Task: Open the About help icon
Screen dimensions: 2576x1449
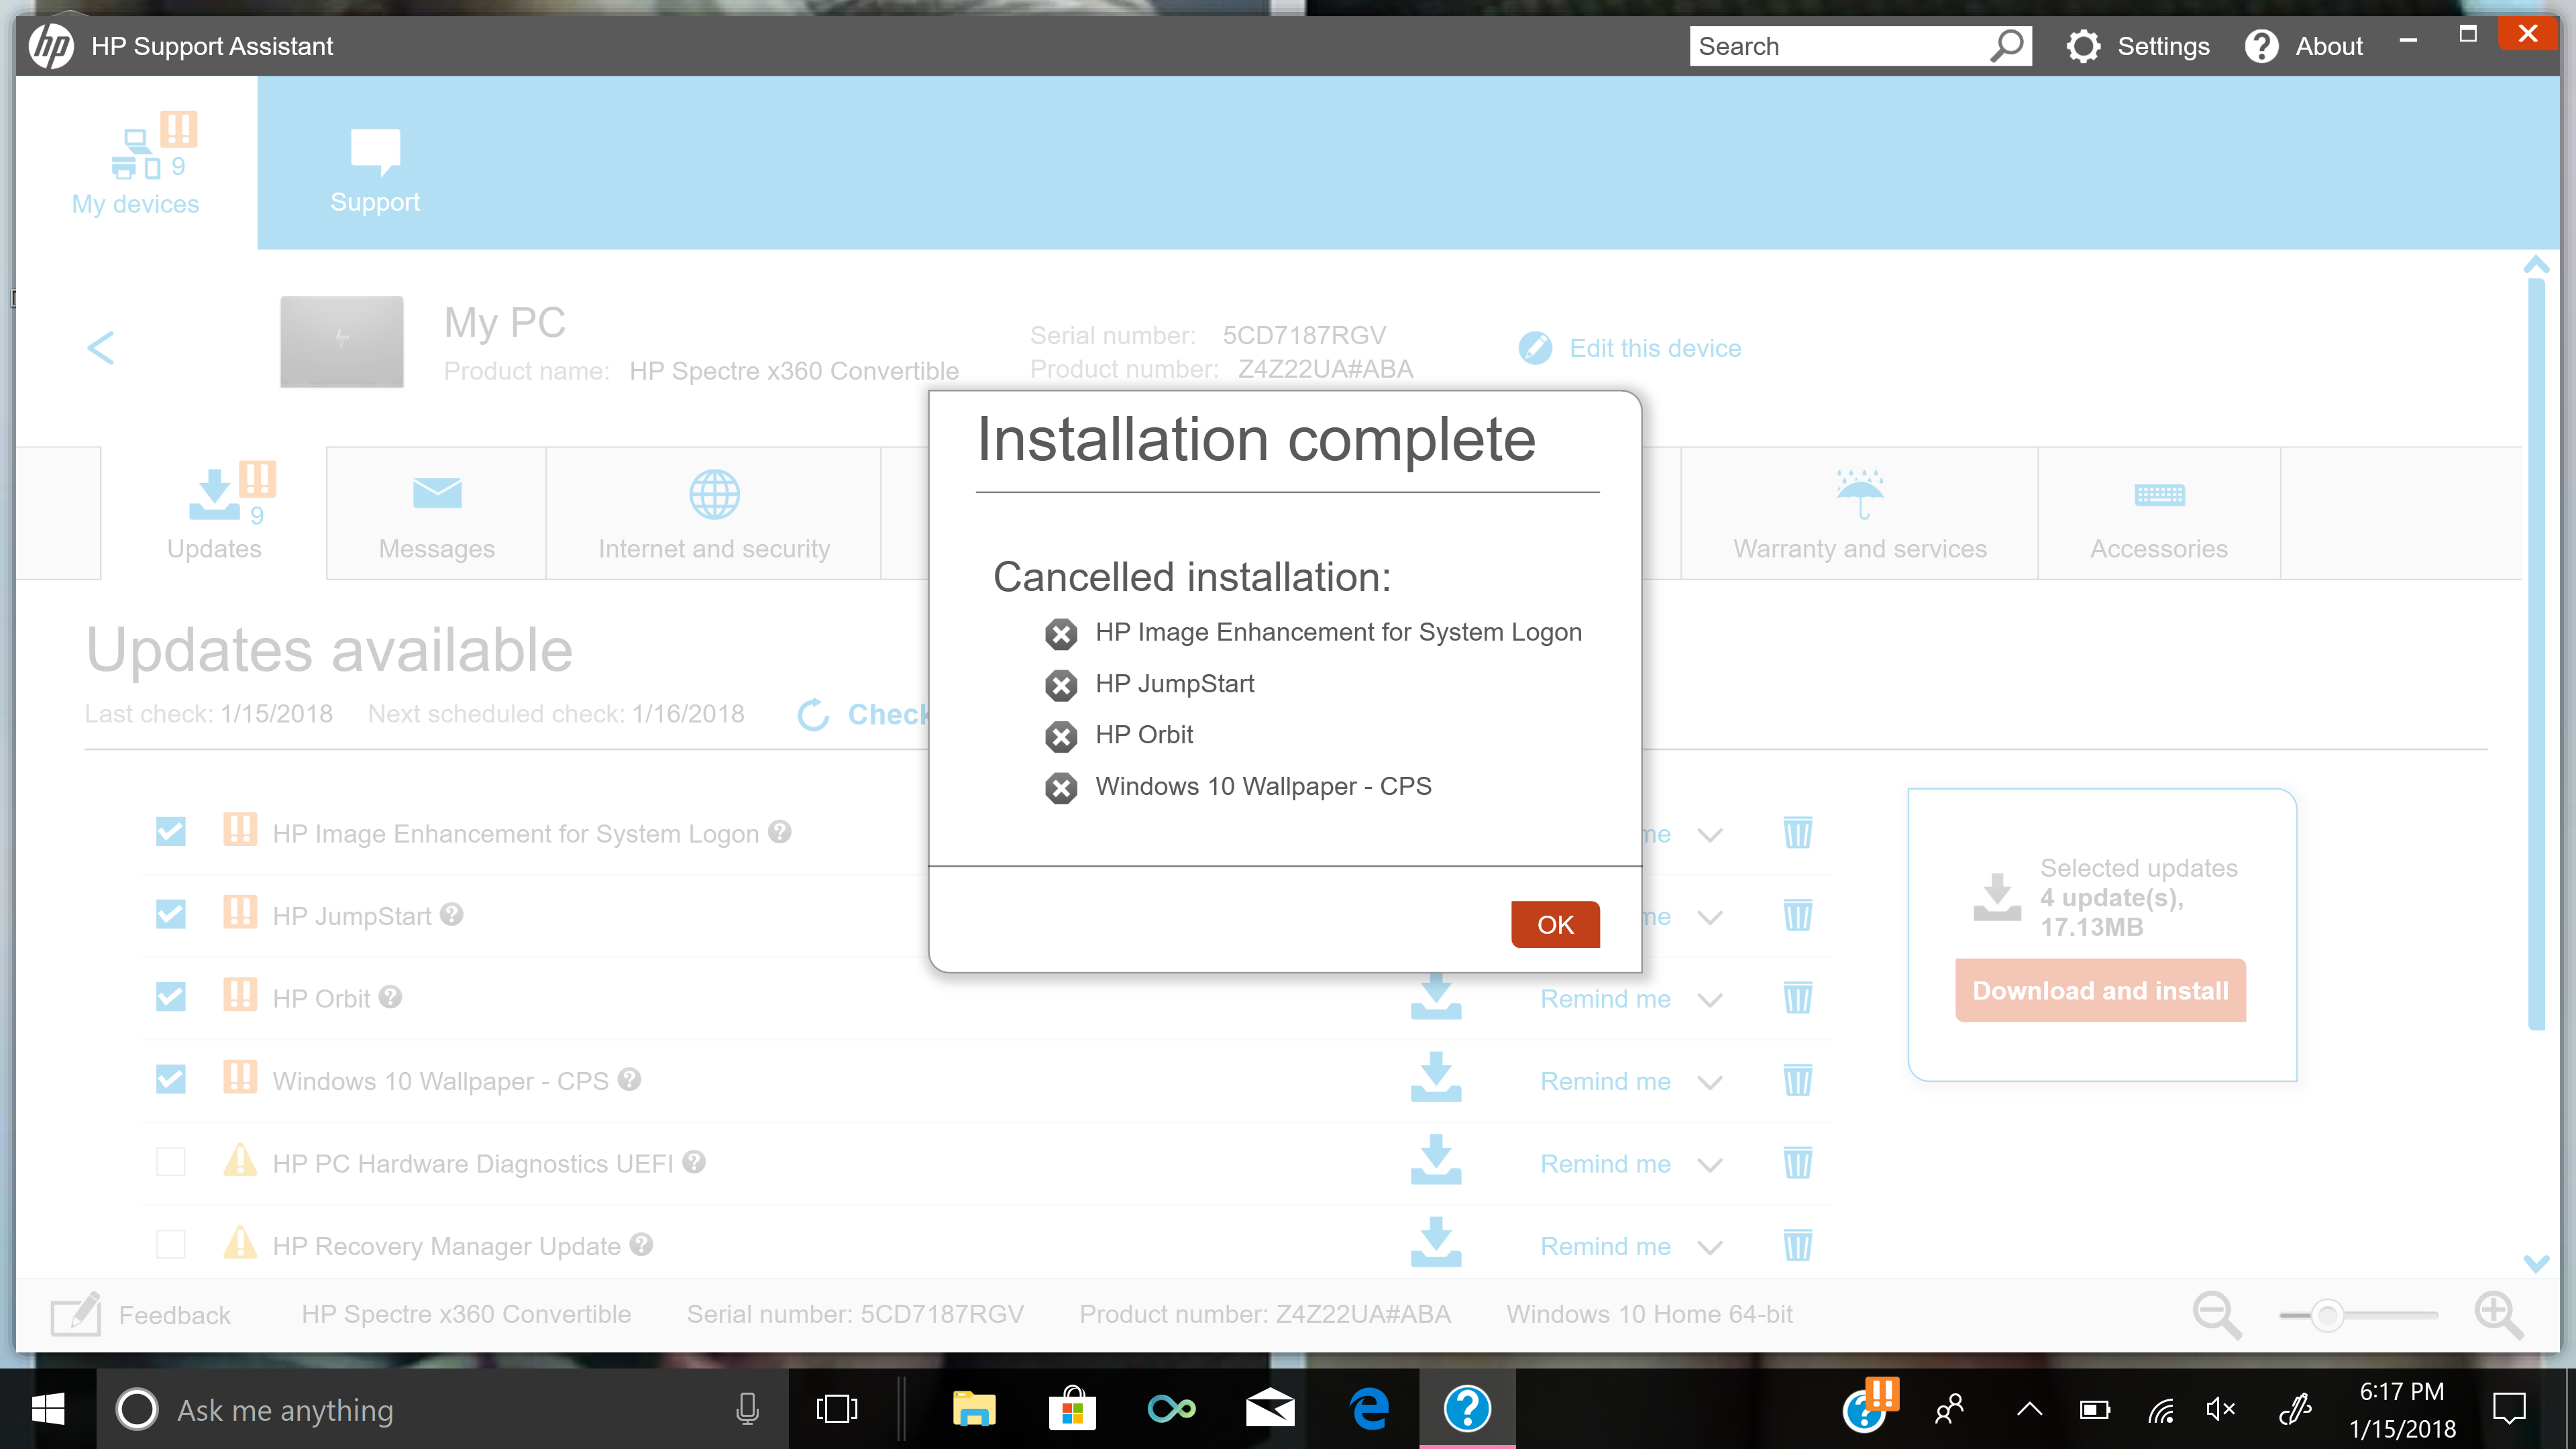Action: (2261, 46)
